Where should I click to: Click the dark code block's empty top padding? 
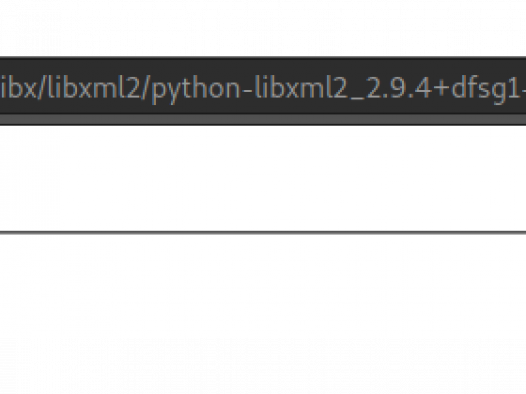[x=263, y=66]
